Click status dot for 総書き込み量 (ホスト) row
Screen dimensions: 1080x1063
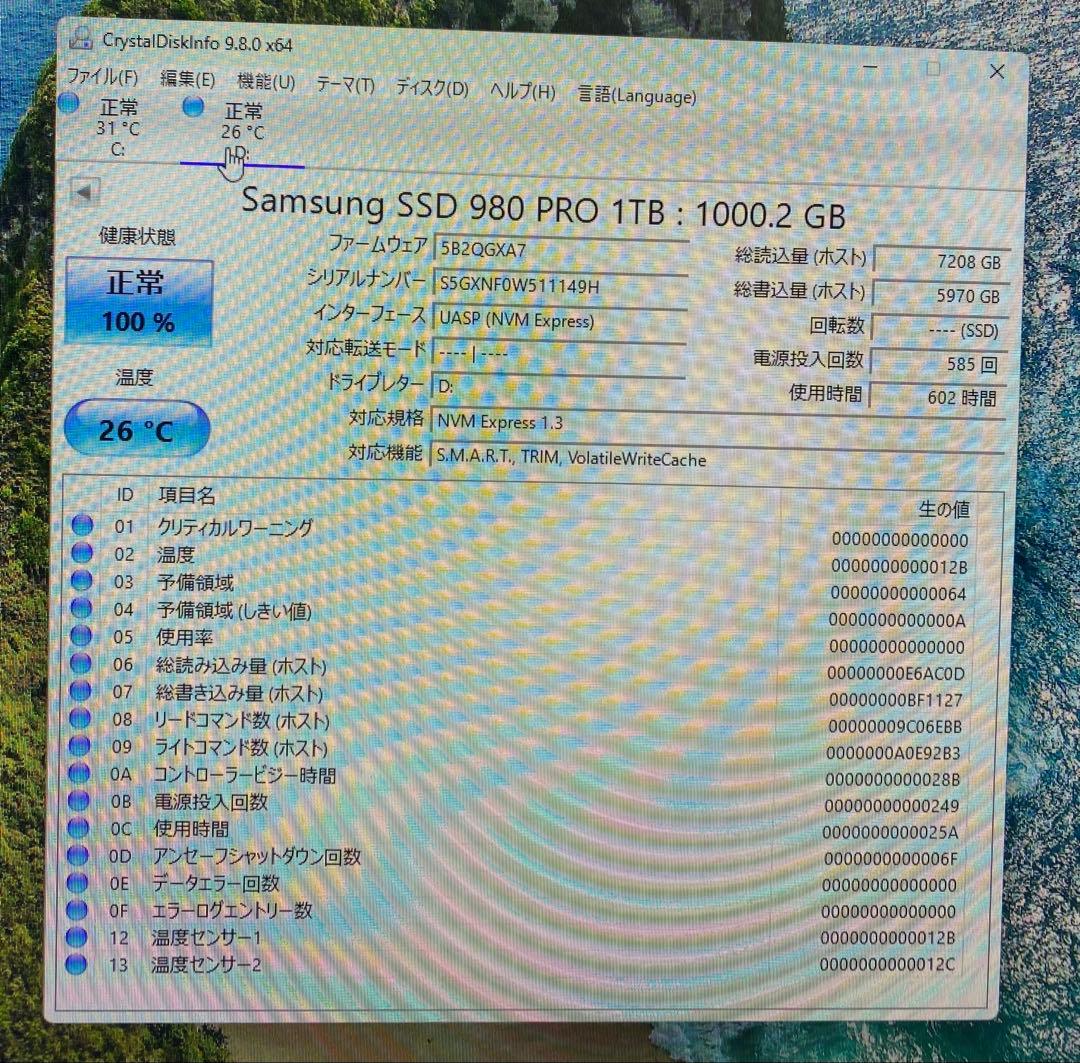click(80, 690)
